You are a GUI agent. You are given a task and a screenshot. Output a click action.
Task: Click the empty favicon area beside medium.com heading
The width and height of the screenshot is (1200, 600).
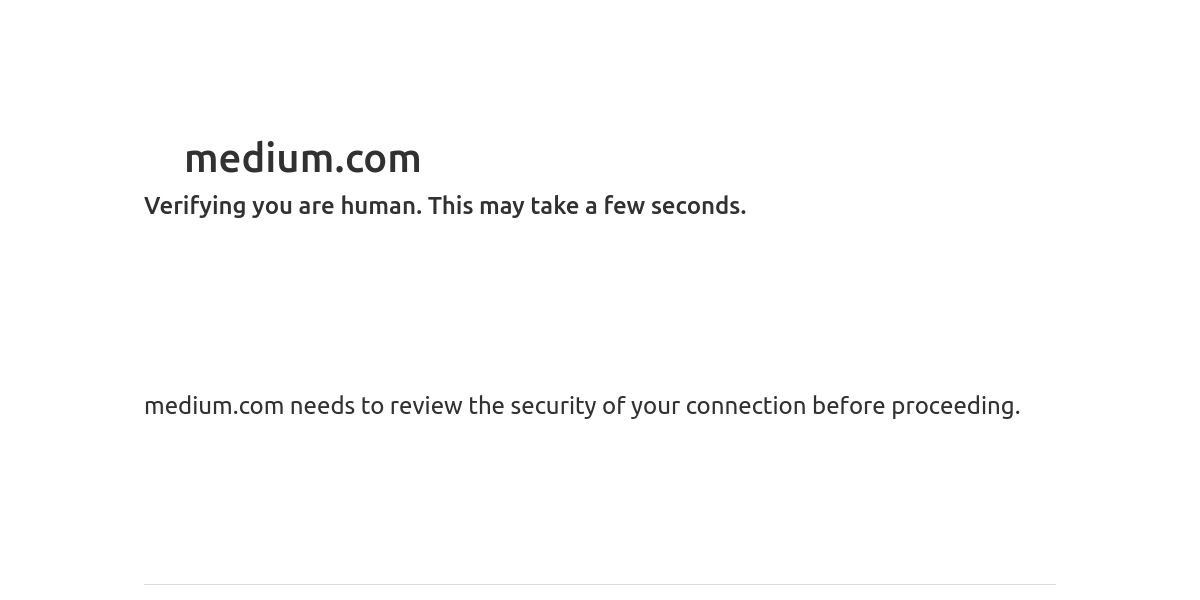pos(160,158)
